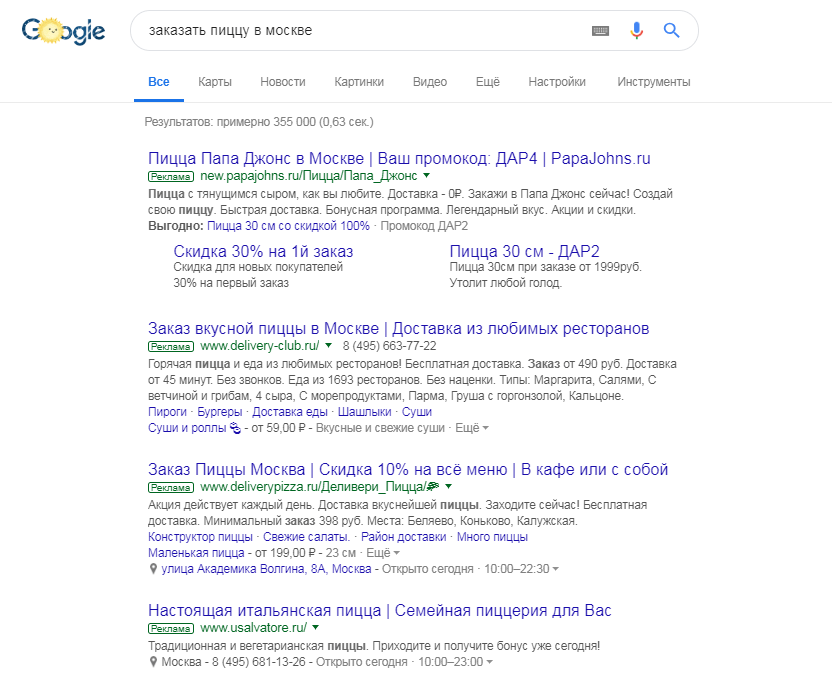
Task: Open the Конструктор пиццы sitelink
Action: [x=200, y=537]
